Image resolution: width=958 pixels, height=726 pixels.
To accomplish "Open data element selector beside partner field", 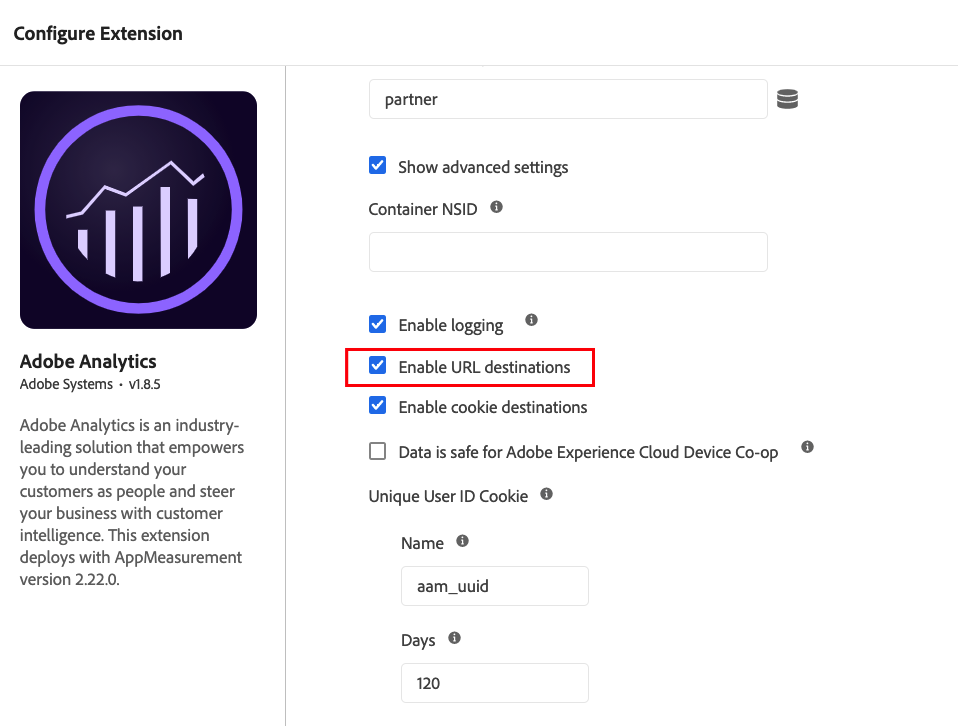I will [x=787, y=99].
